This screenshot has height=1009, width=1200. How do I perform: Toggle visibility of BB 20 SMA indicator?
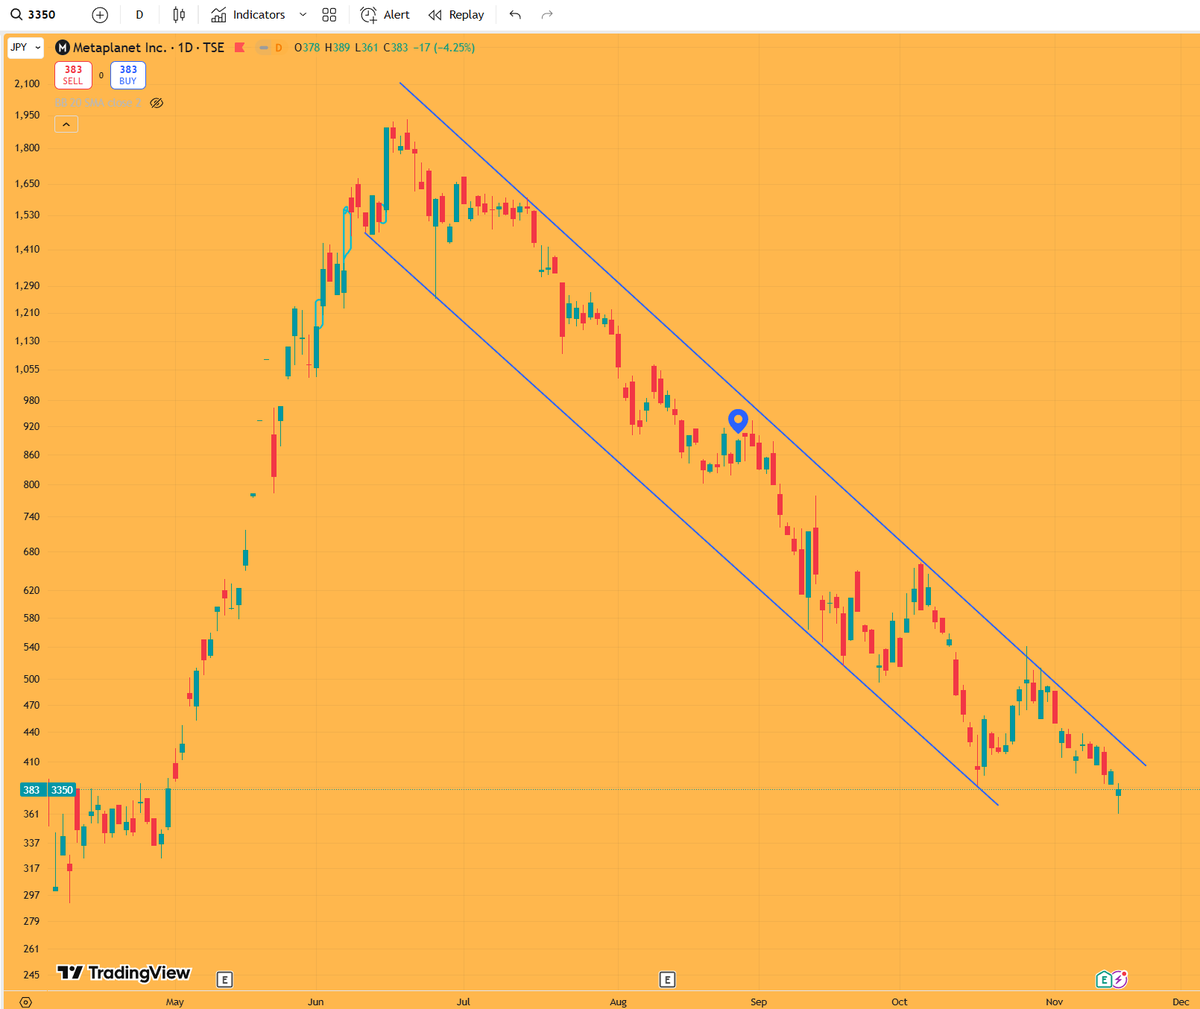pos(156,103)
